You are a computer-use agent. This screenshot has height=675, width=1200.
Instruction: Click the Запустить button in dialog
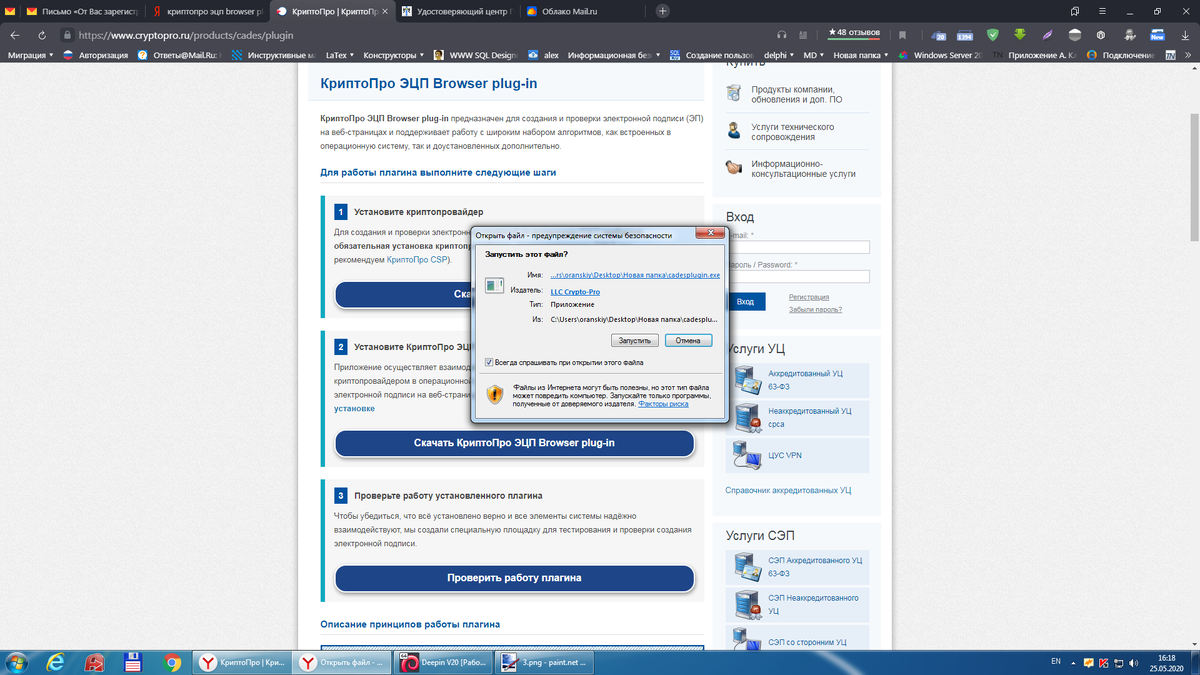[633, 340]
